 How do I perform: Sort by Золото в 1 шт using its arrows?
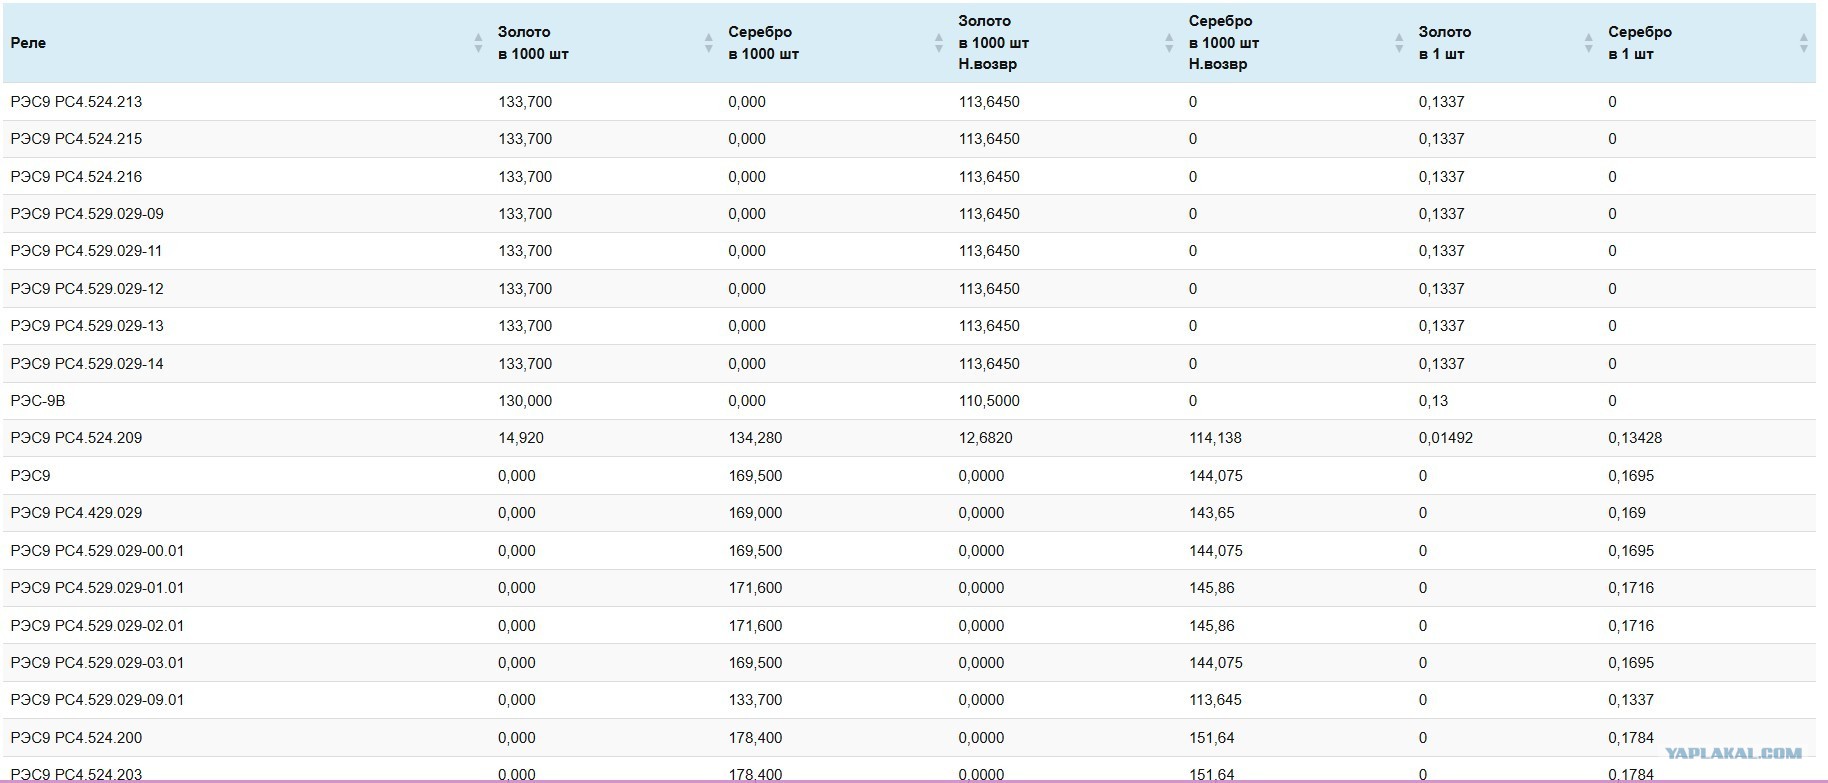1588,43
